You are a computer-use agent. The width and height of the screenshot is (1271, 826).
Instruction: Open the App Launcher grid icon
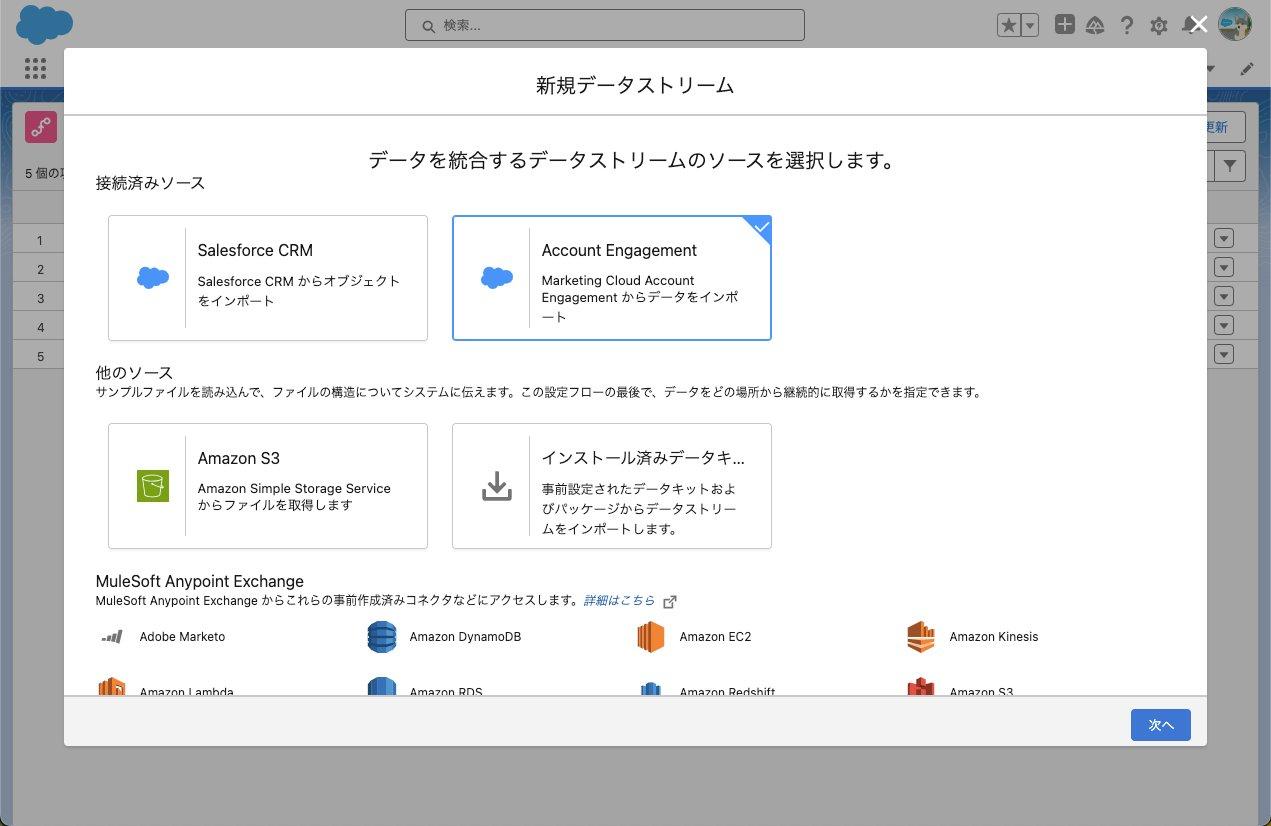tap(35, 68)
